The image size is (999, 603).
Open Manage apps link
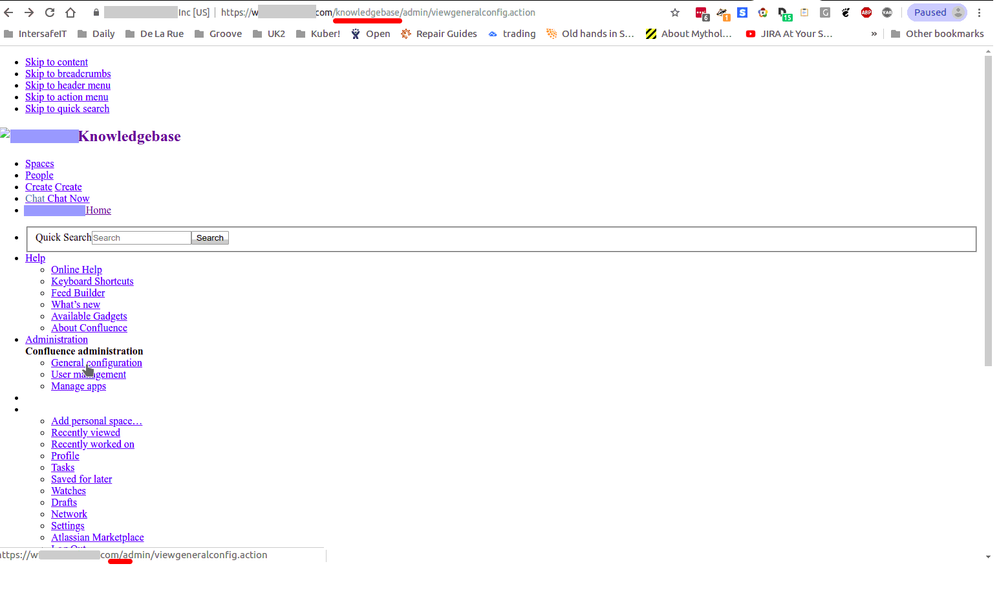pos(78,386)
